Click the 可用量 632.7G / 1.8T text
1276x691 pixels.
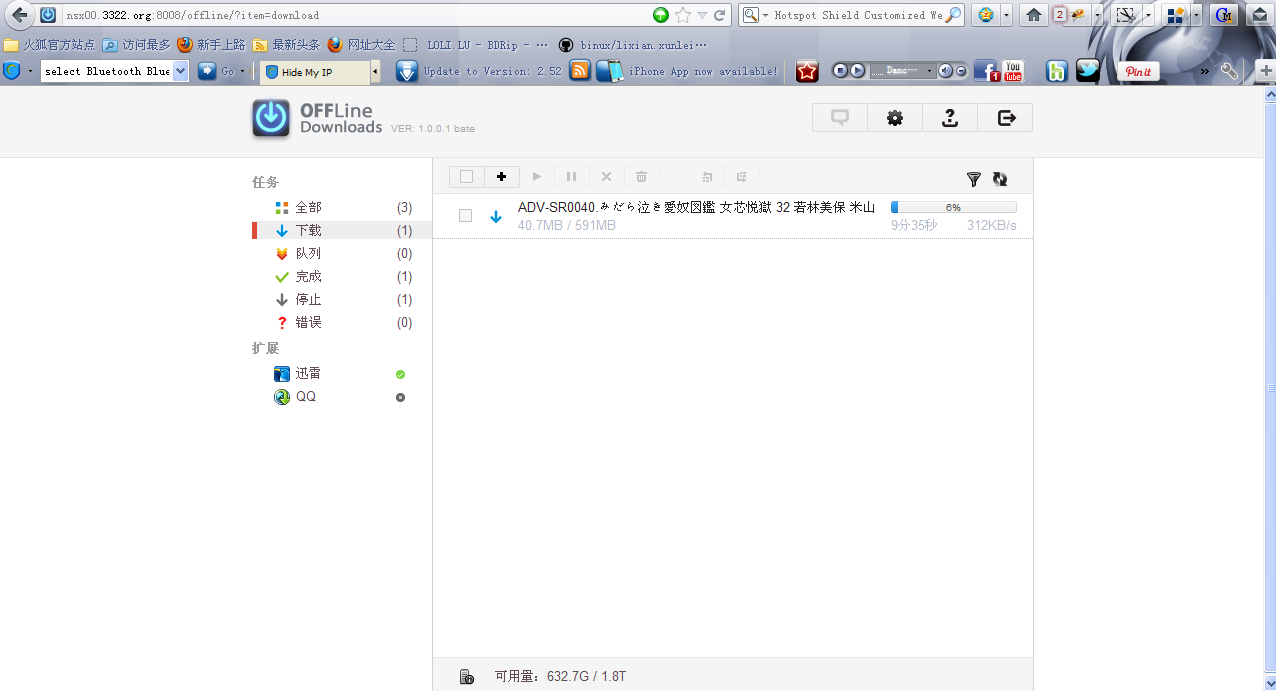tap(560, 677)
